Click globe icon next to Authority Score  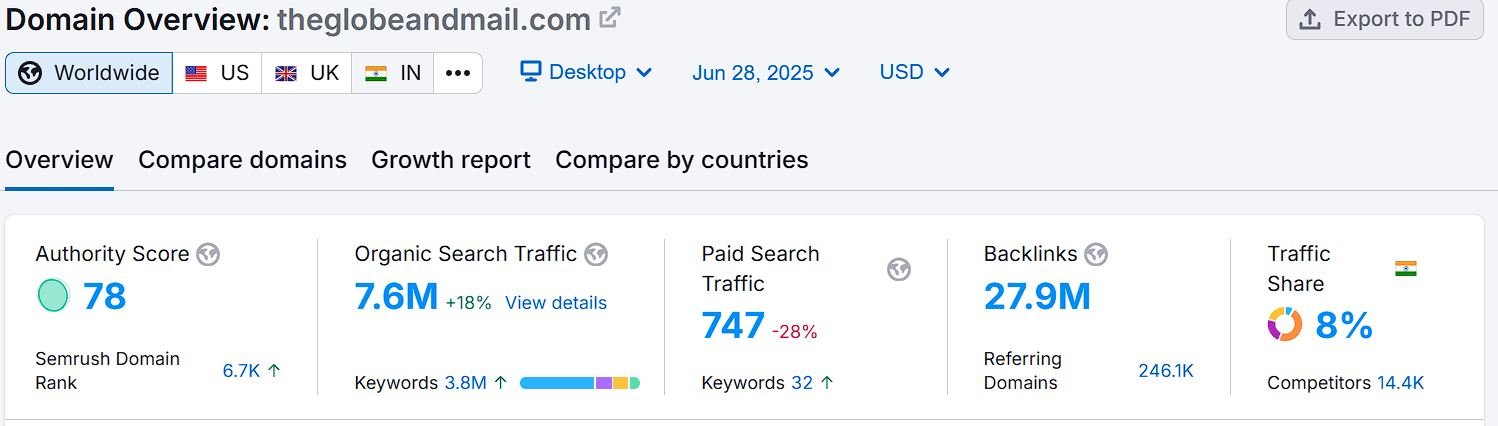(x=208, y=254)
